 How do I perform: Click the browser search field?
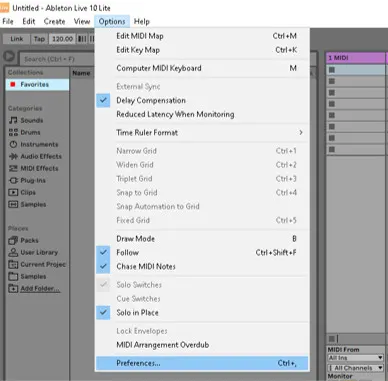57,59
